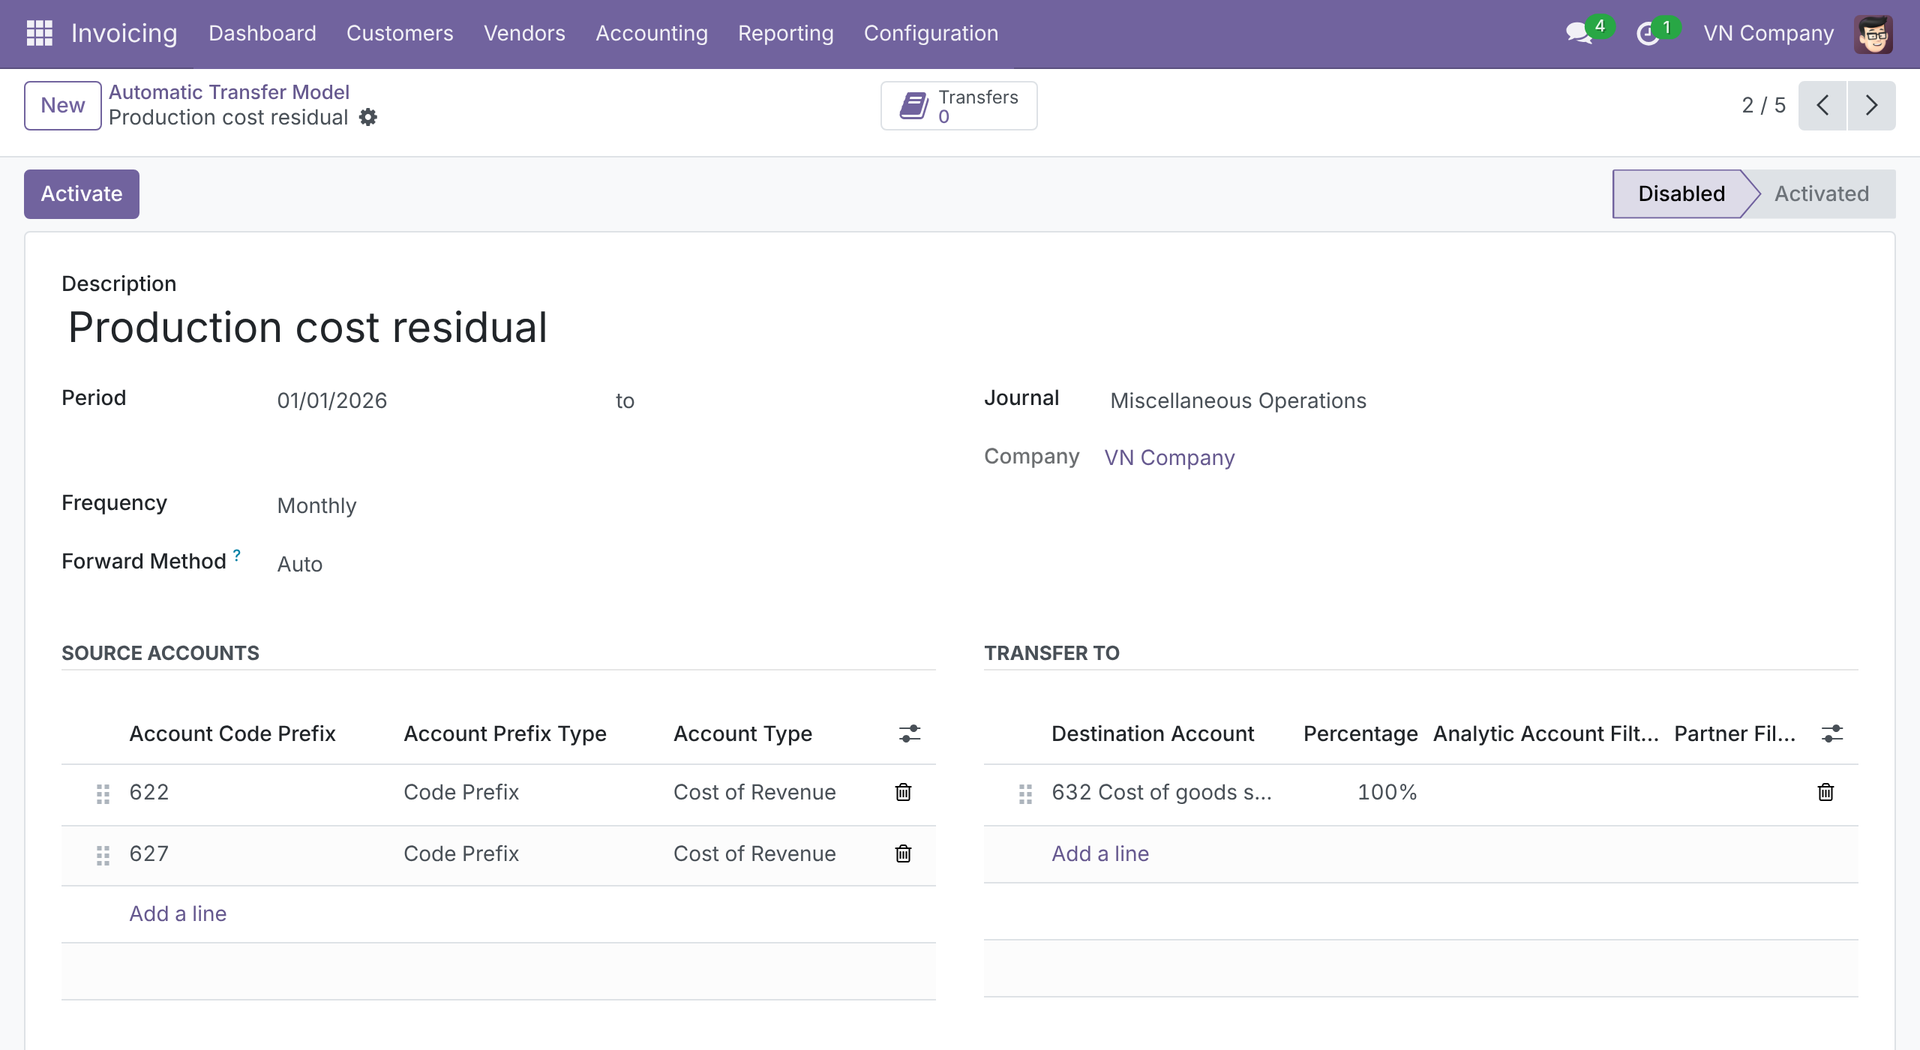Go to the previous record arrow
1920x1050 pixels.
(x=1822, y=105)
